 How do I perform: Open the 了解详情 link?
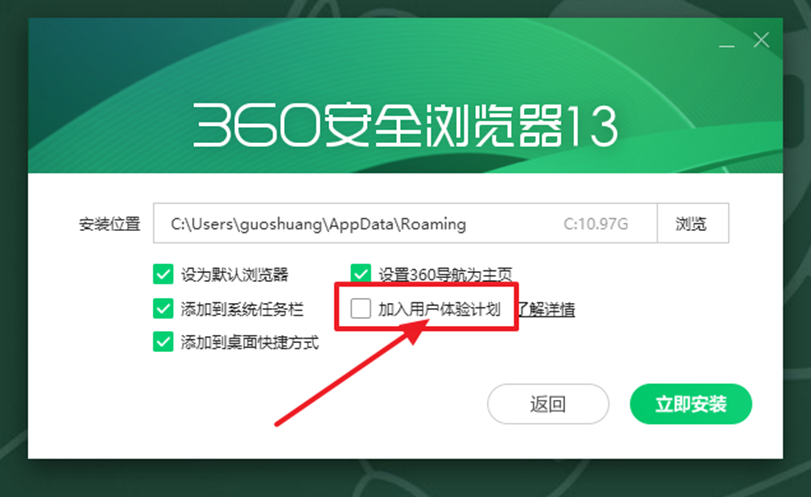point(547,309)
